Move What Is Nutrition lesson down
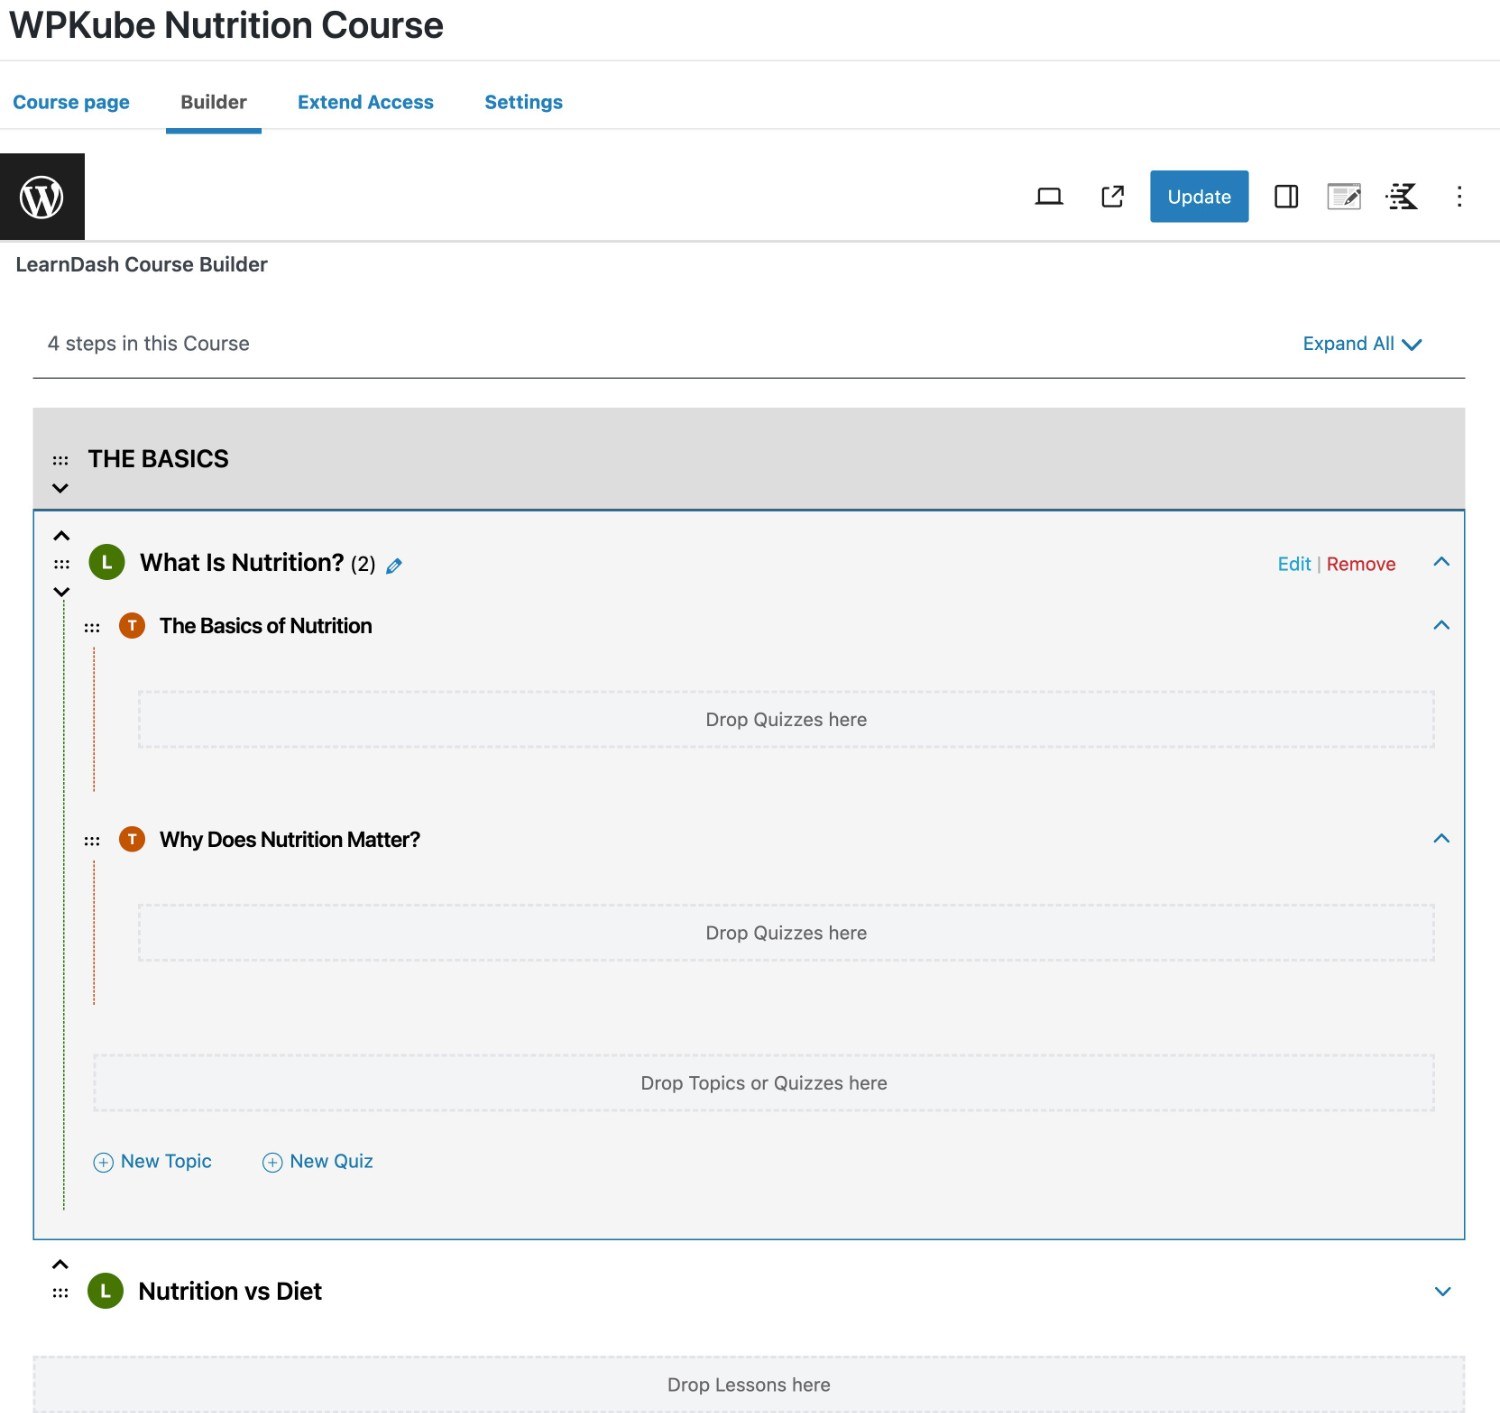This screenshot has height=1413, width=1500. coord(61,592)
